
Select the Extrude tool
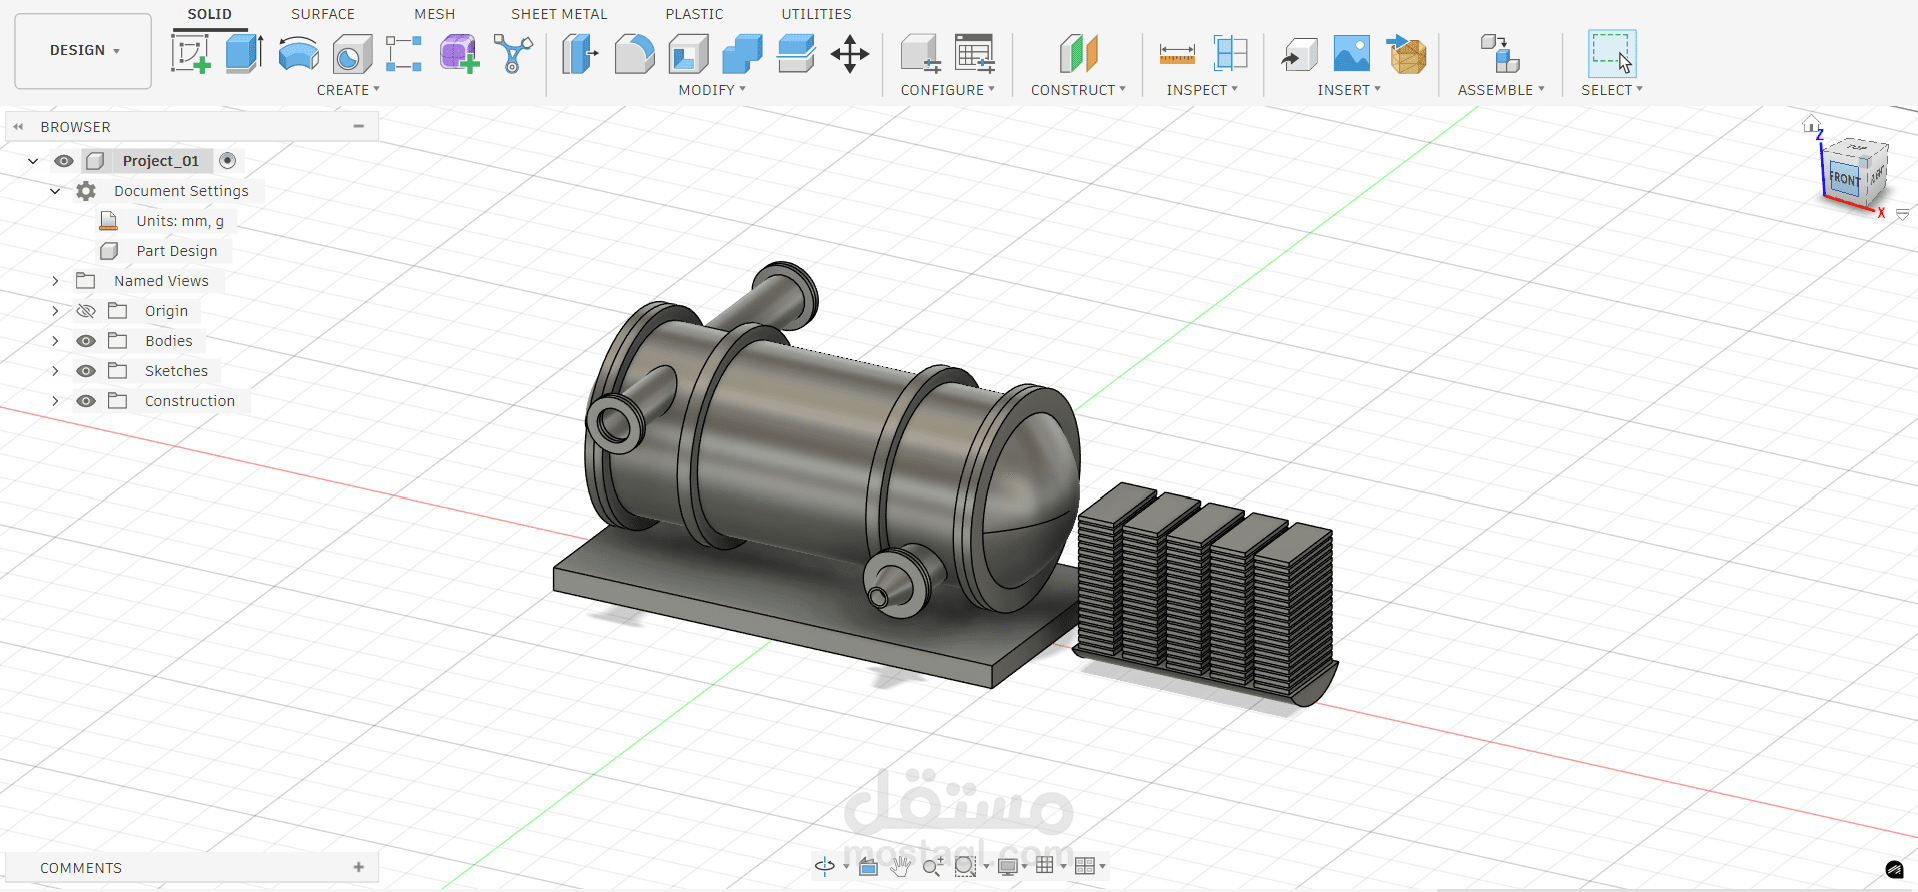click(244, 53)
